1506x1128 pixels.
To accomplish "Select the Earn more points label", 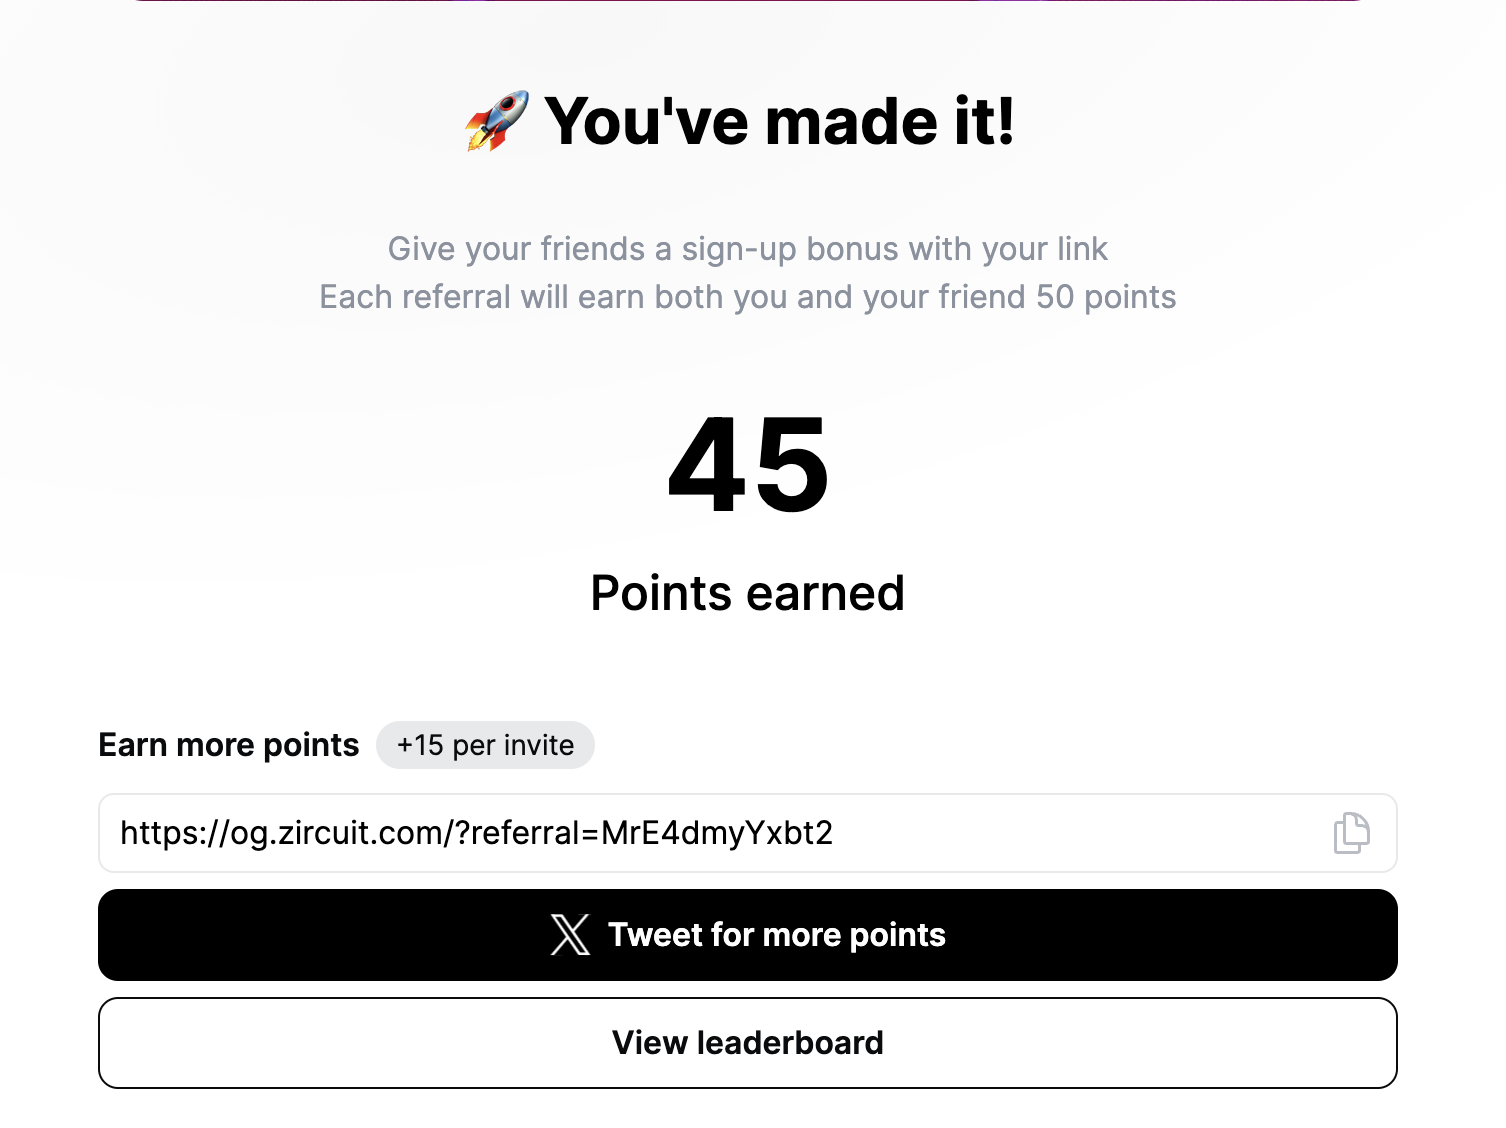I will pos(228,745).
